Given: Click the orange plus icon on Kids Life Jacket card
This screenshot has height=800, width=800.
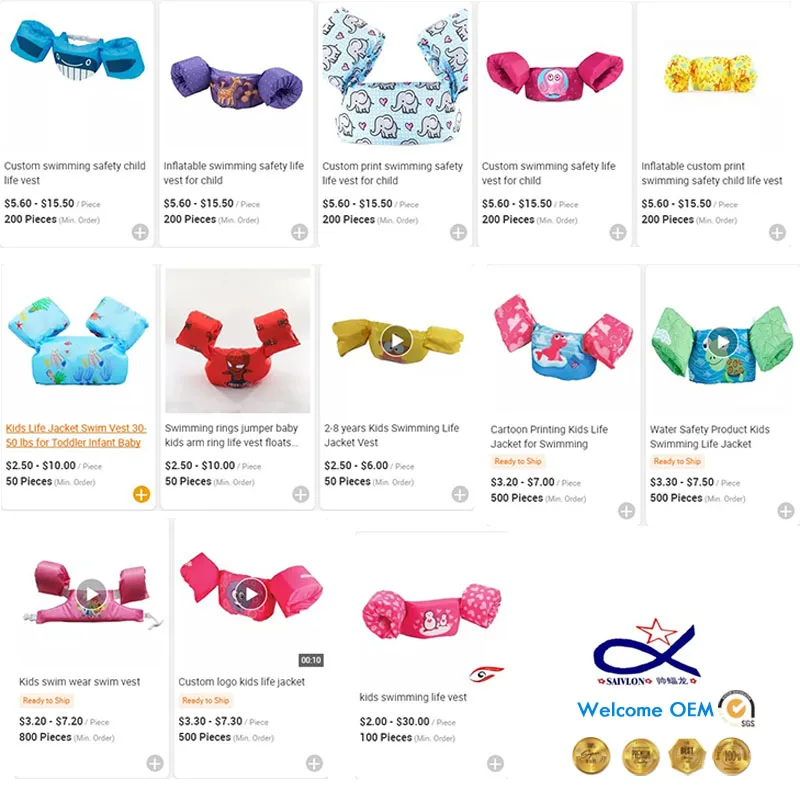Looking at the screenshot, I should [141, 494].
